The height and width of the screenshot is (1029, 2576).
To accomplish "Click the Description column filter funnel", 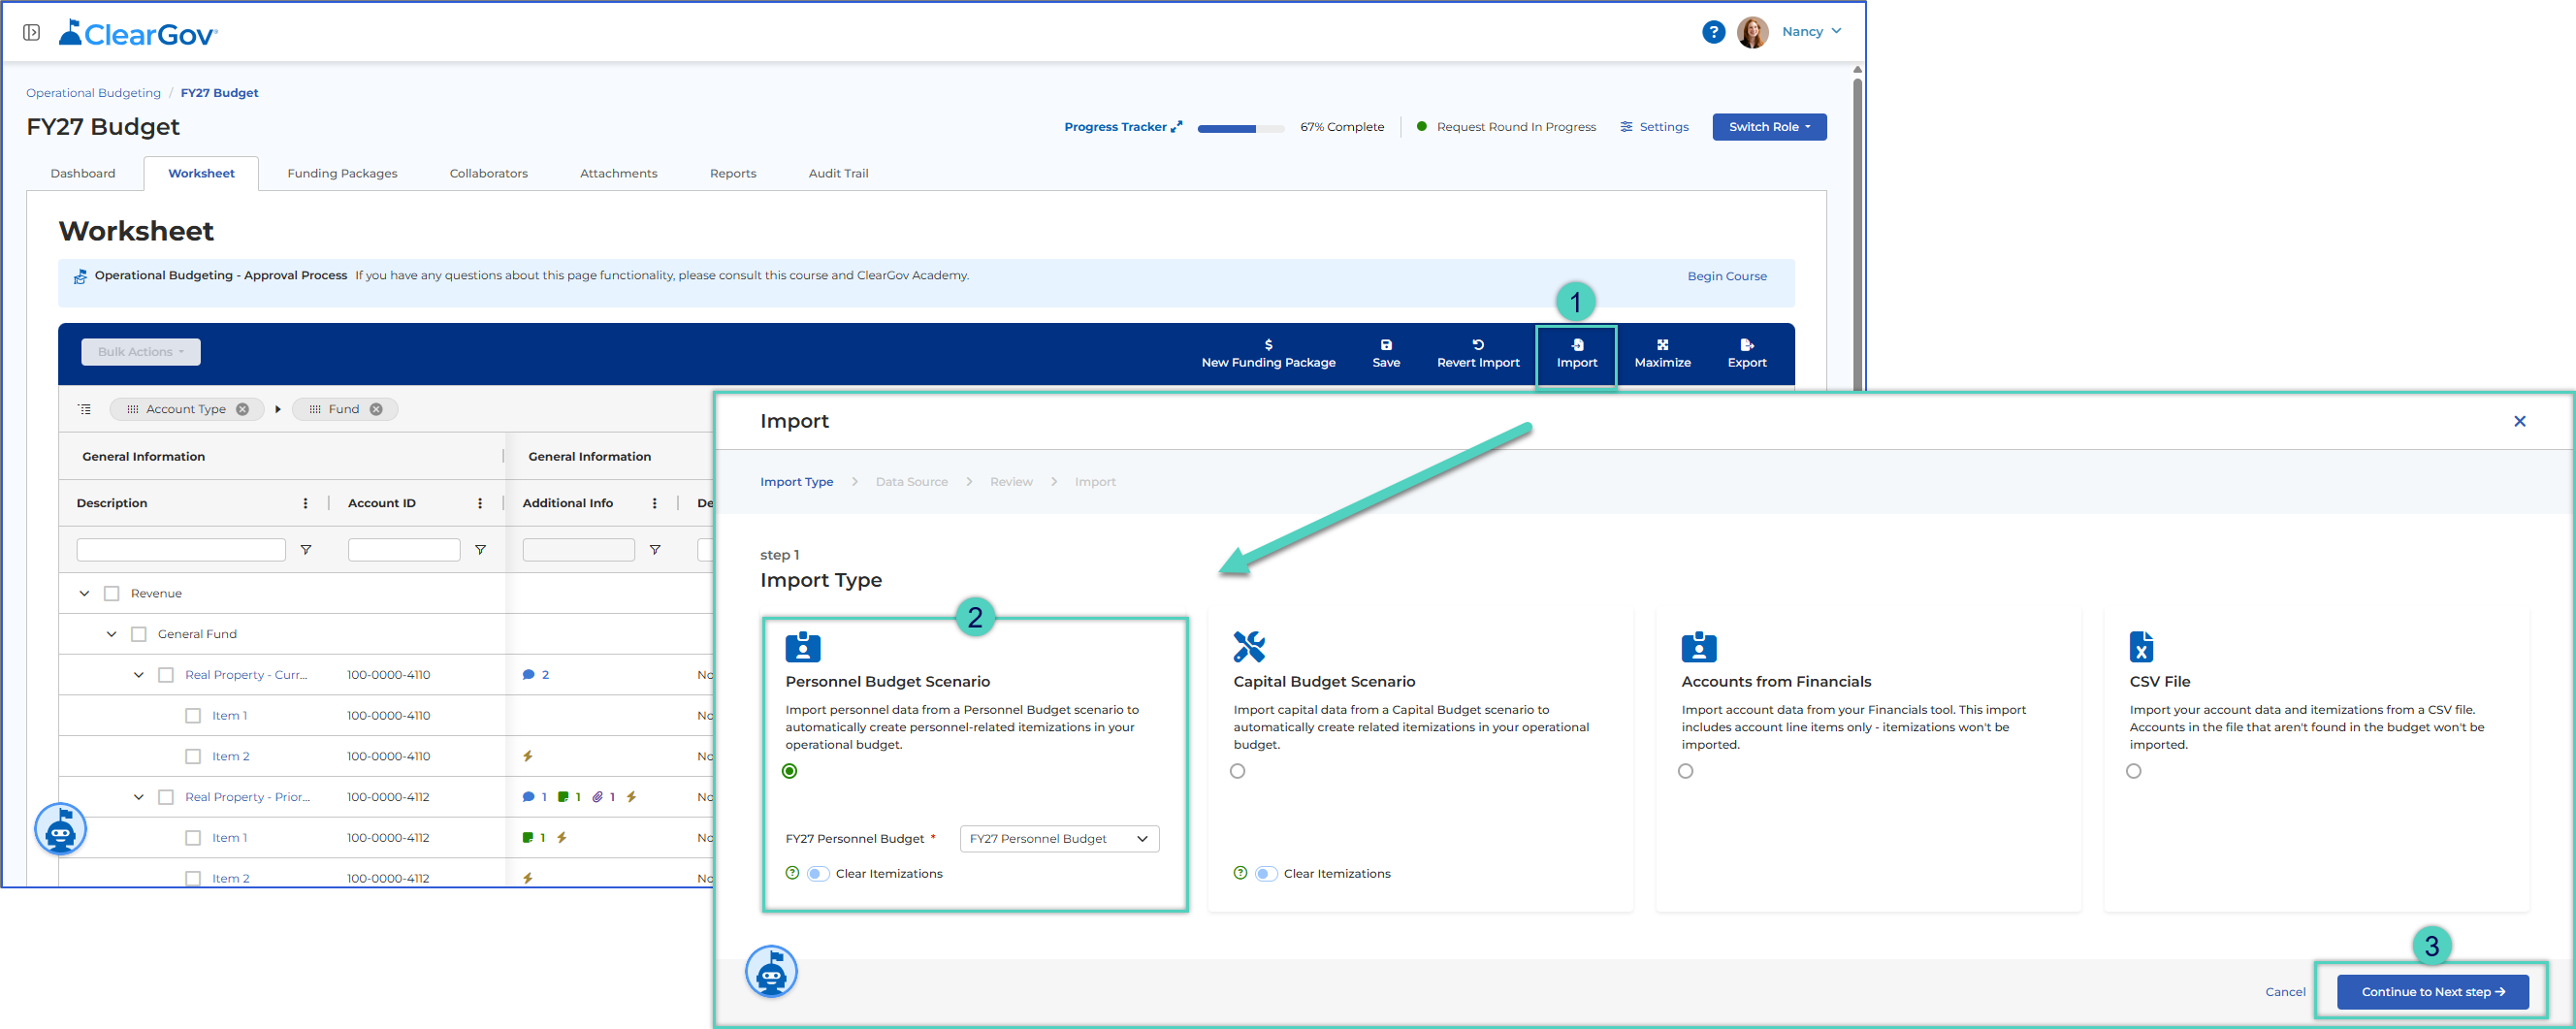I will (x=306, y=550).
